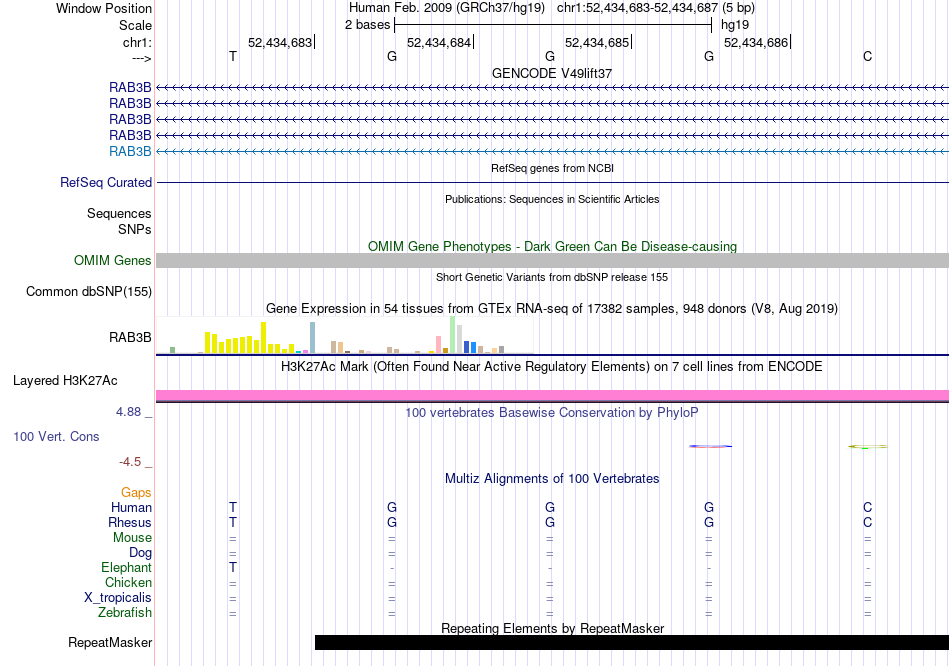Click the RefSeq Curated track label
Viewport: 950px width, 666px height.
(x=106, y=182)
